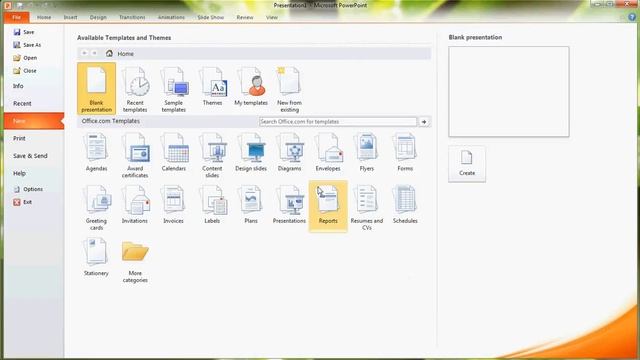Switch to the Insert ribbon tab
Image resolution: width=640 pixels, height=360 pixels.
pos(71,17)
